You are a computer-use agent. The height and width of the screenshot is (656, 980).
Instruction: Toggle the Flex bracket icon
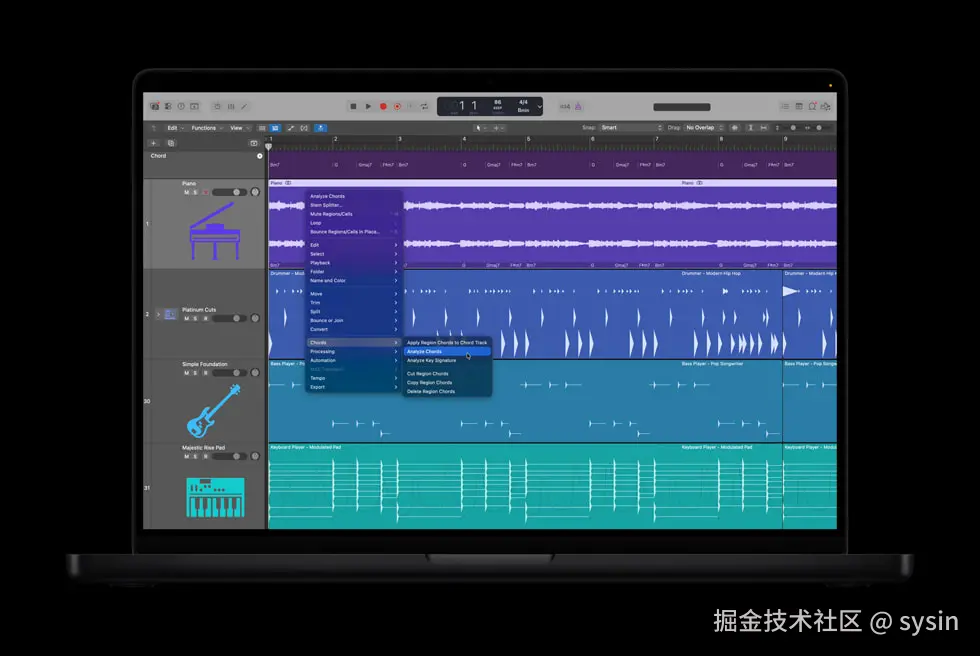click(x=304, y=128)
